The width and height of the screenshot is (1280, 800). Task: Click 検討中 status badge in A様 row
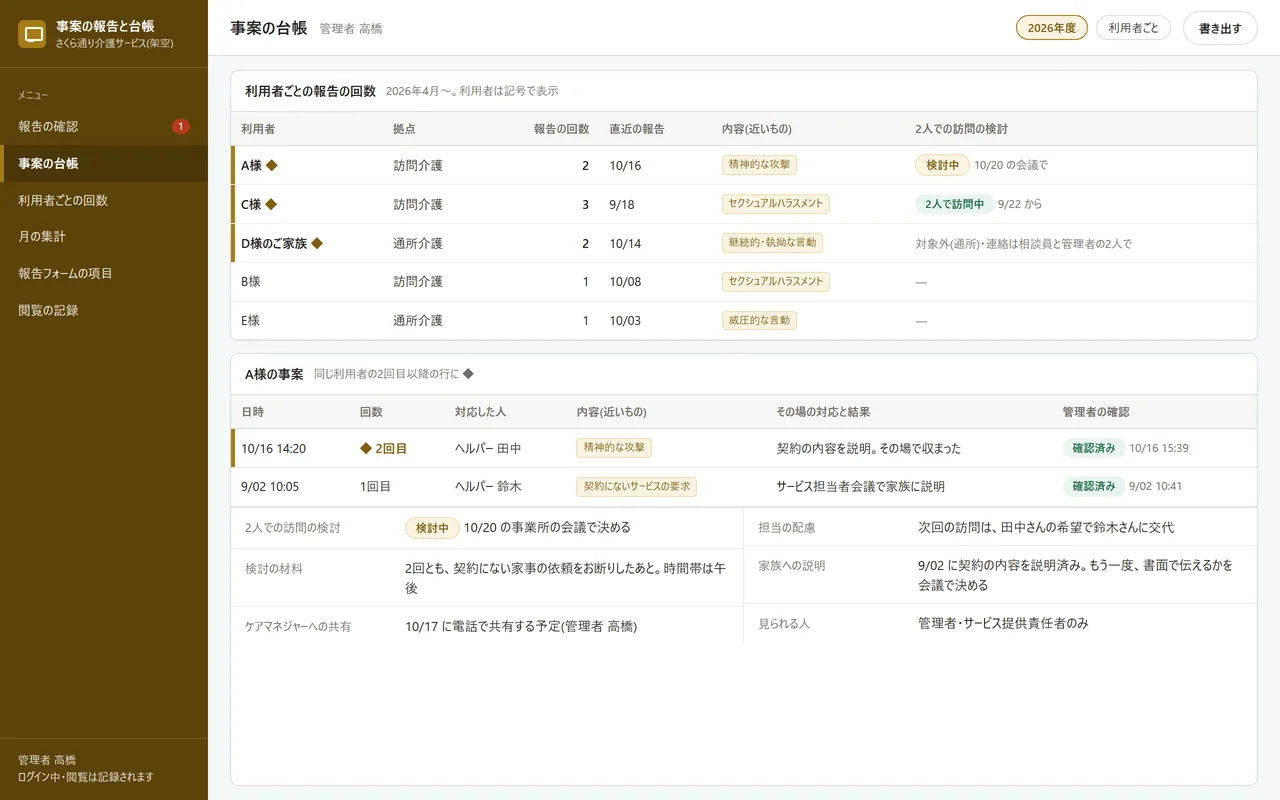click(x=942, y=165)
